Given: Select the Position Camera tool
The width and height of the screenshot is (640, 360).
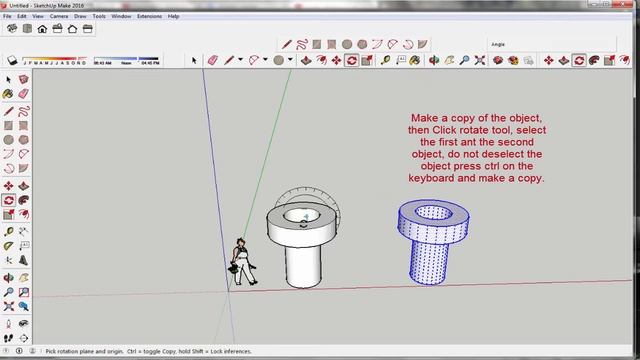Looking at the screenshot, I should click(x=9, y=324).
